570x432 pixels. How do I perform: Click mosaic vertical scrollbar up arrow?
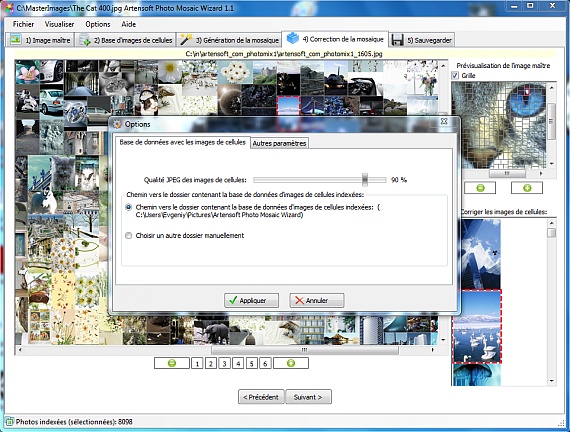[443, 66]
